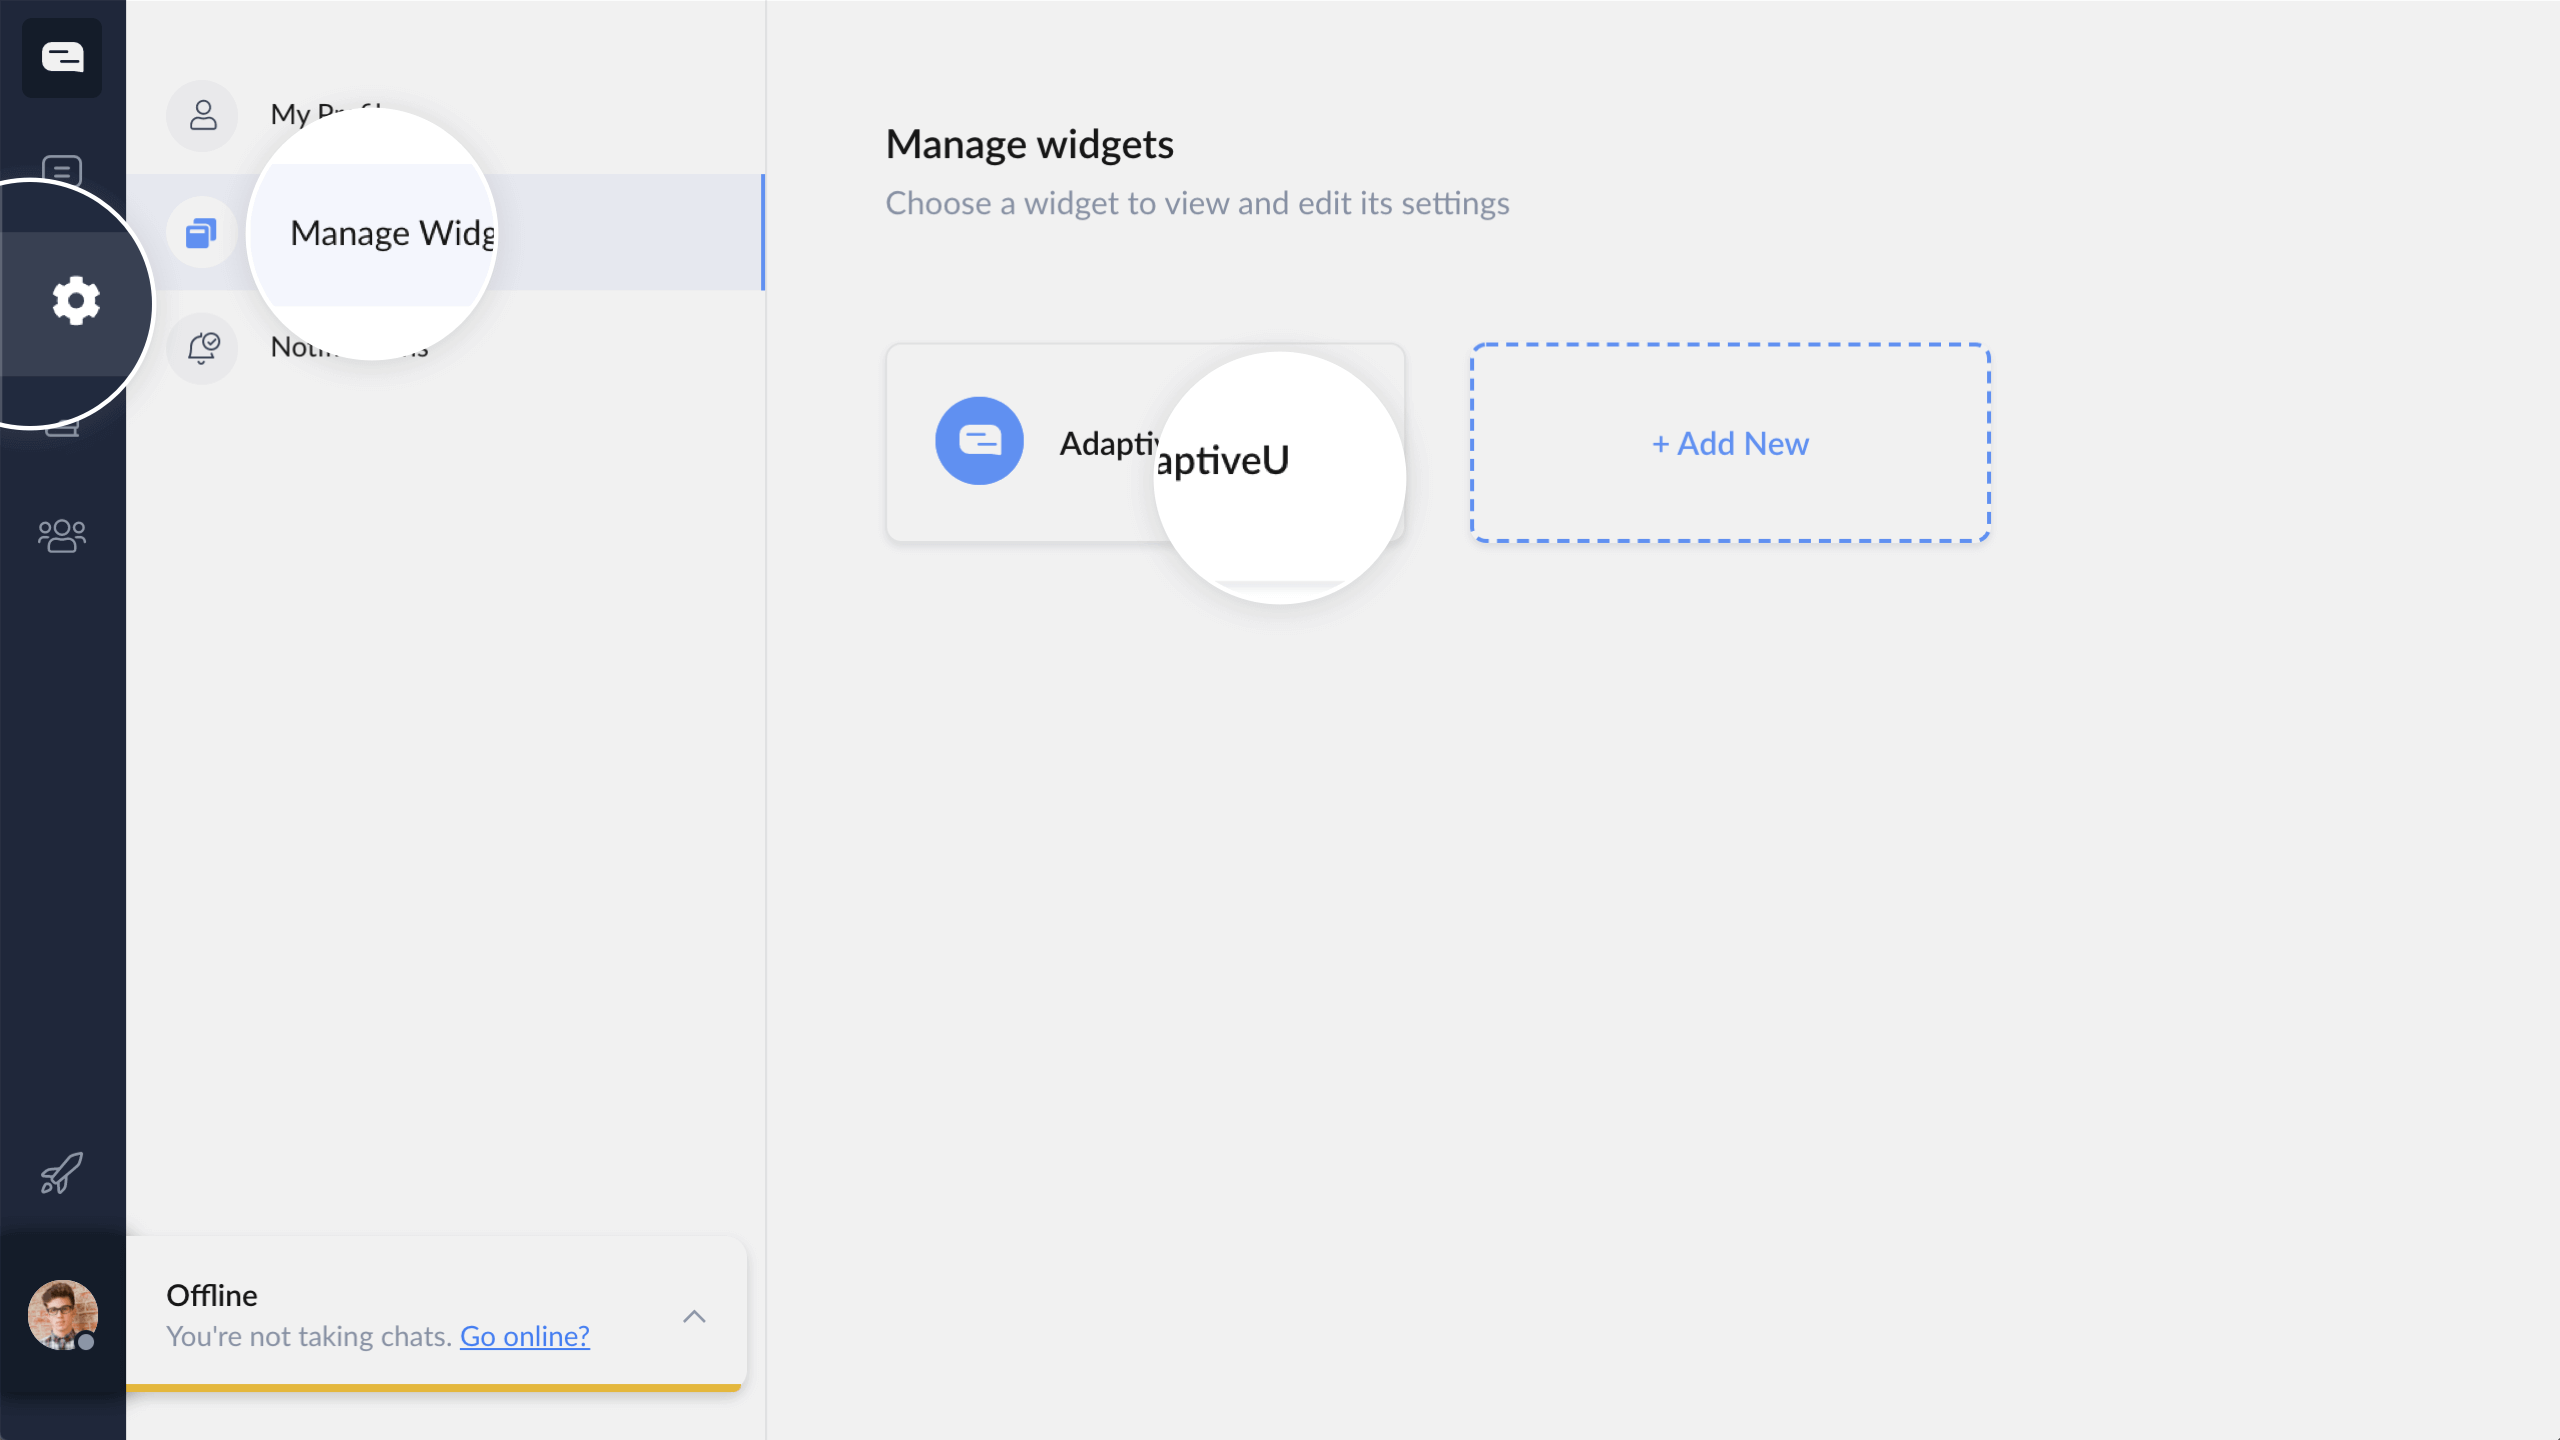
Task: Click the Go online? link
Action: tap(524, 1335)
